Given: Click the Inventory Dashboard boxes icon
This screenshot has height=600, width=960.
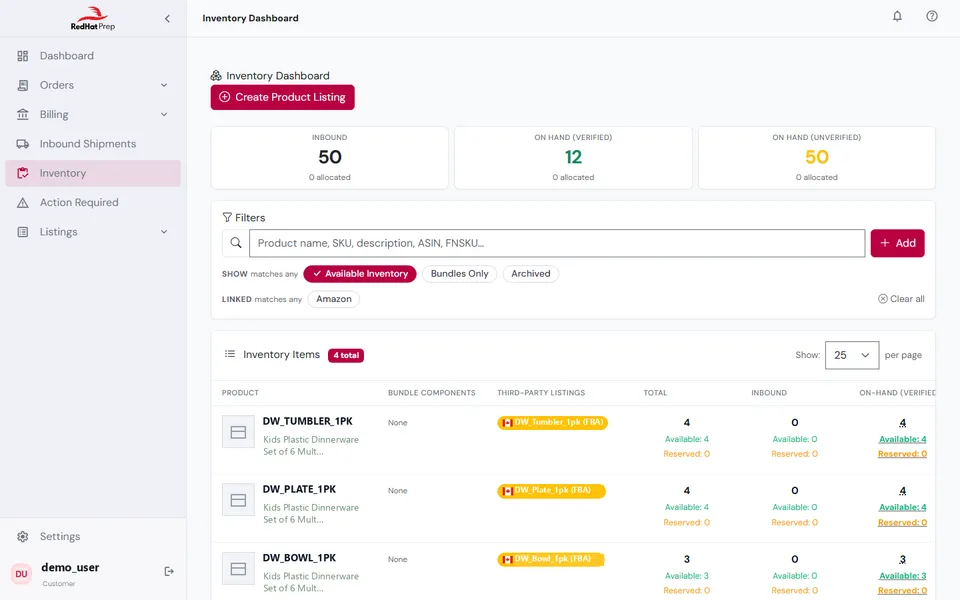Looking at the screenshot, I should [216, 75].
